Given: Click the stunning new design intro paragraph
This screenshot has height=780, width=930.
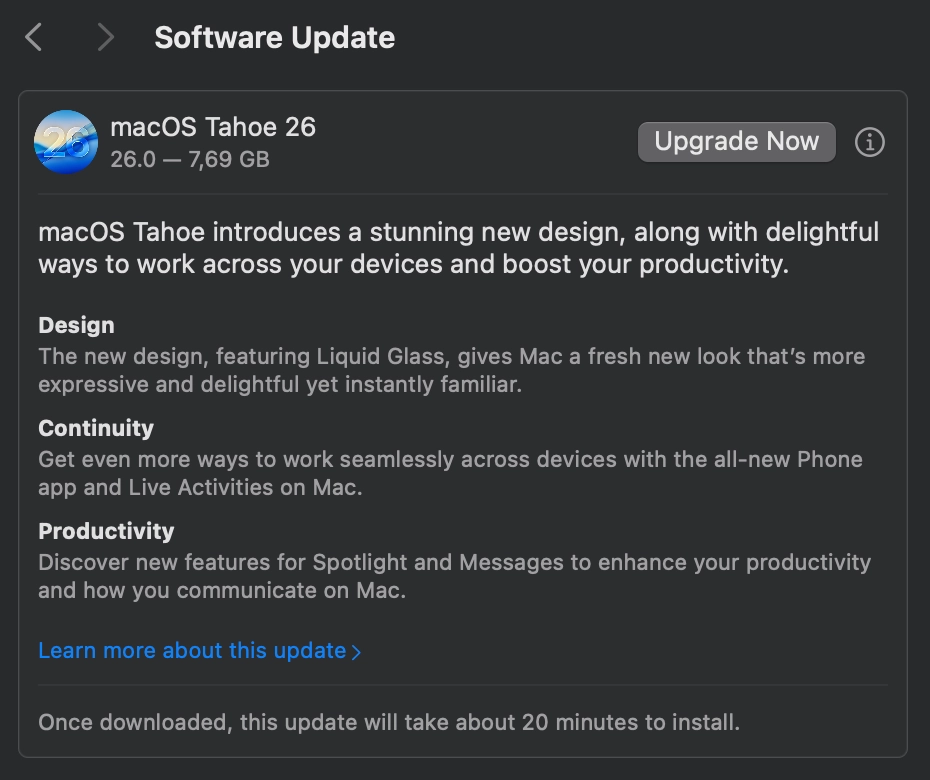Looking at the screenshot, I should click(x=458, y=248).
